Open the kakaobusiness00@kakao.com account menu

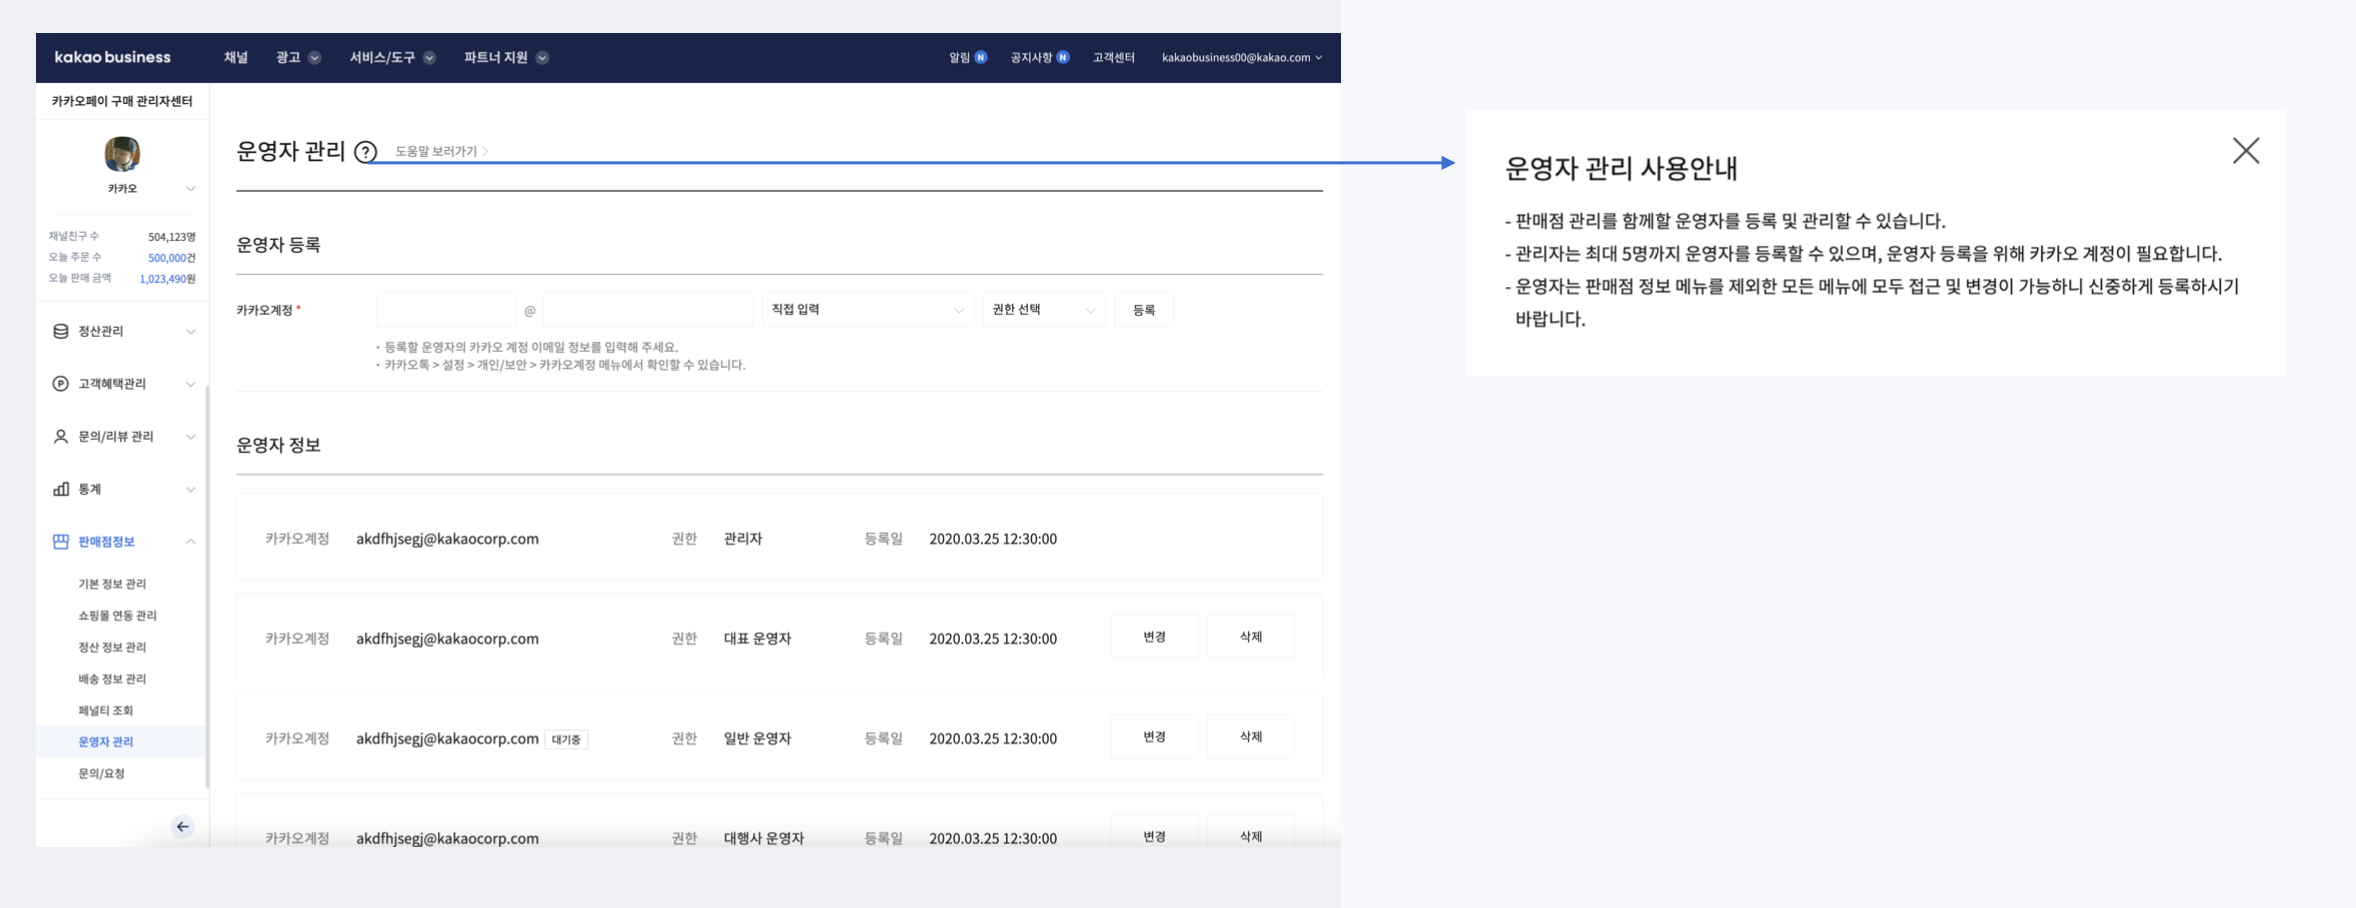(1242, 57)
